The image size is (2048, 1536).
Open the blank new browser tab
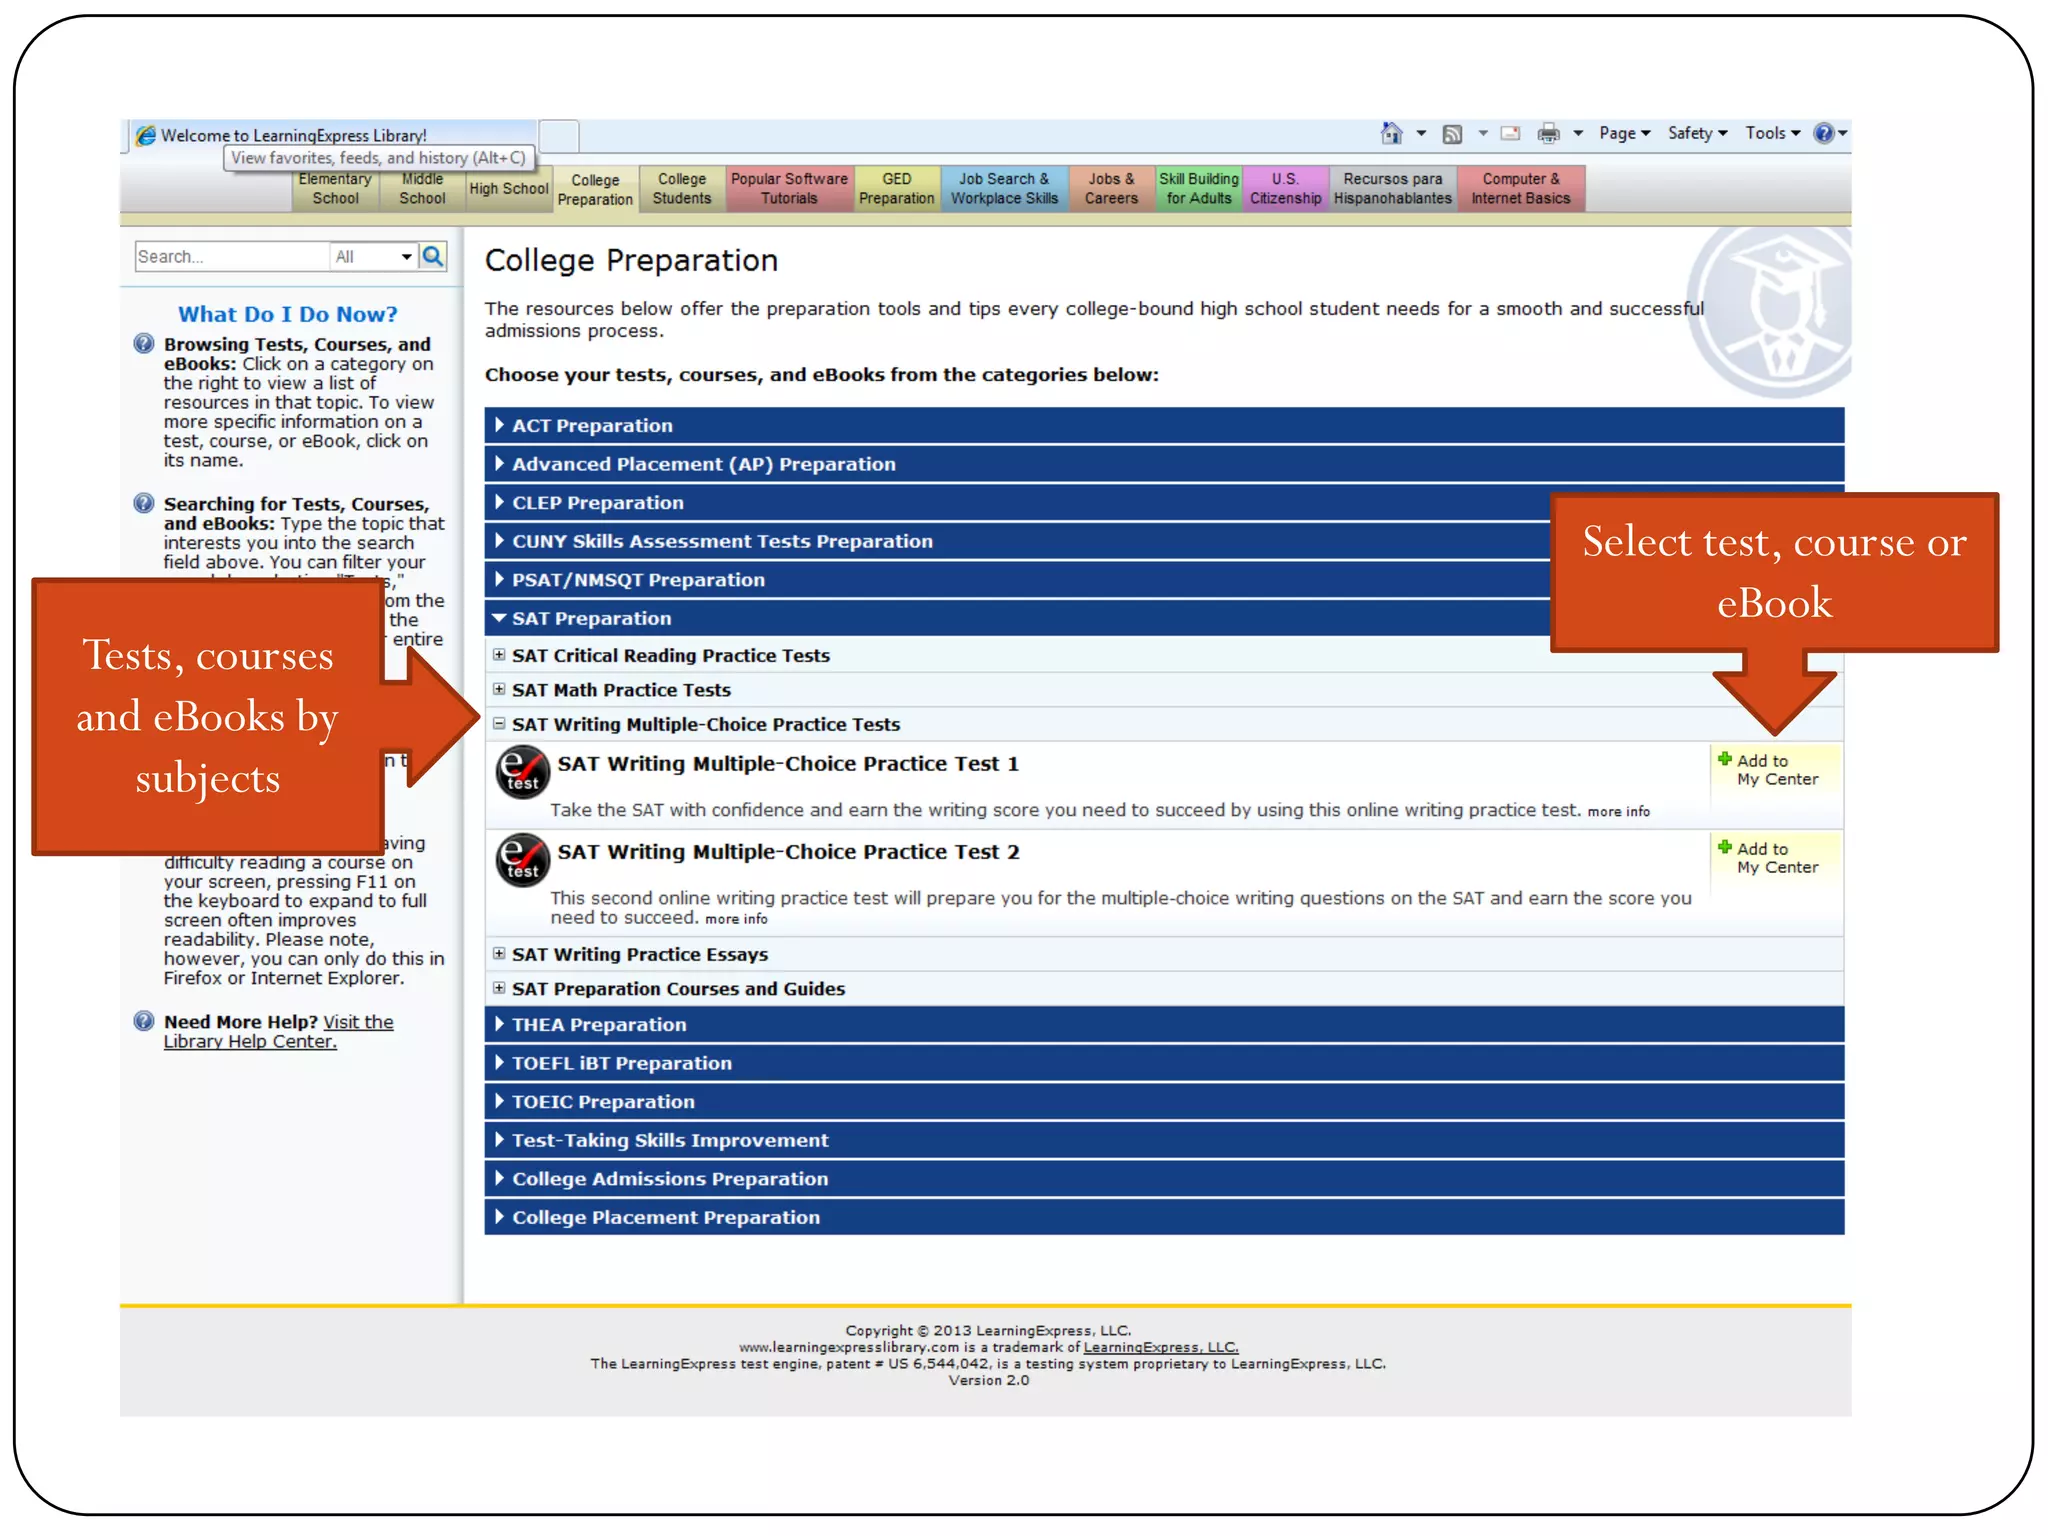[x=559, y=135]
